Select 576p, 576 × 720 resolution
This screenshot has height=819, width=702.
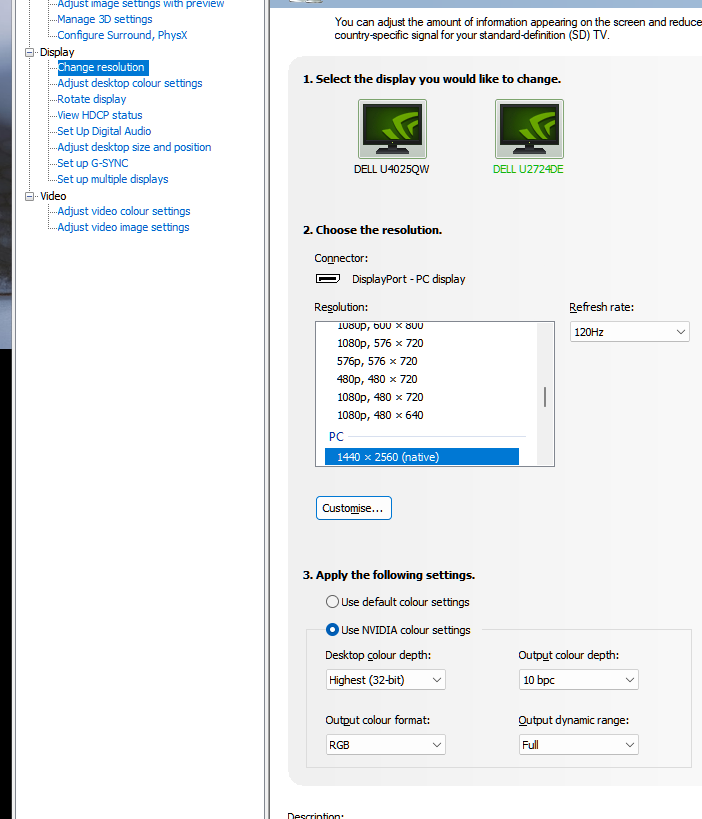[x=377, y=361]
